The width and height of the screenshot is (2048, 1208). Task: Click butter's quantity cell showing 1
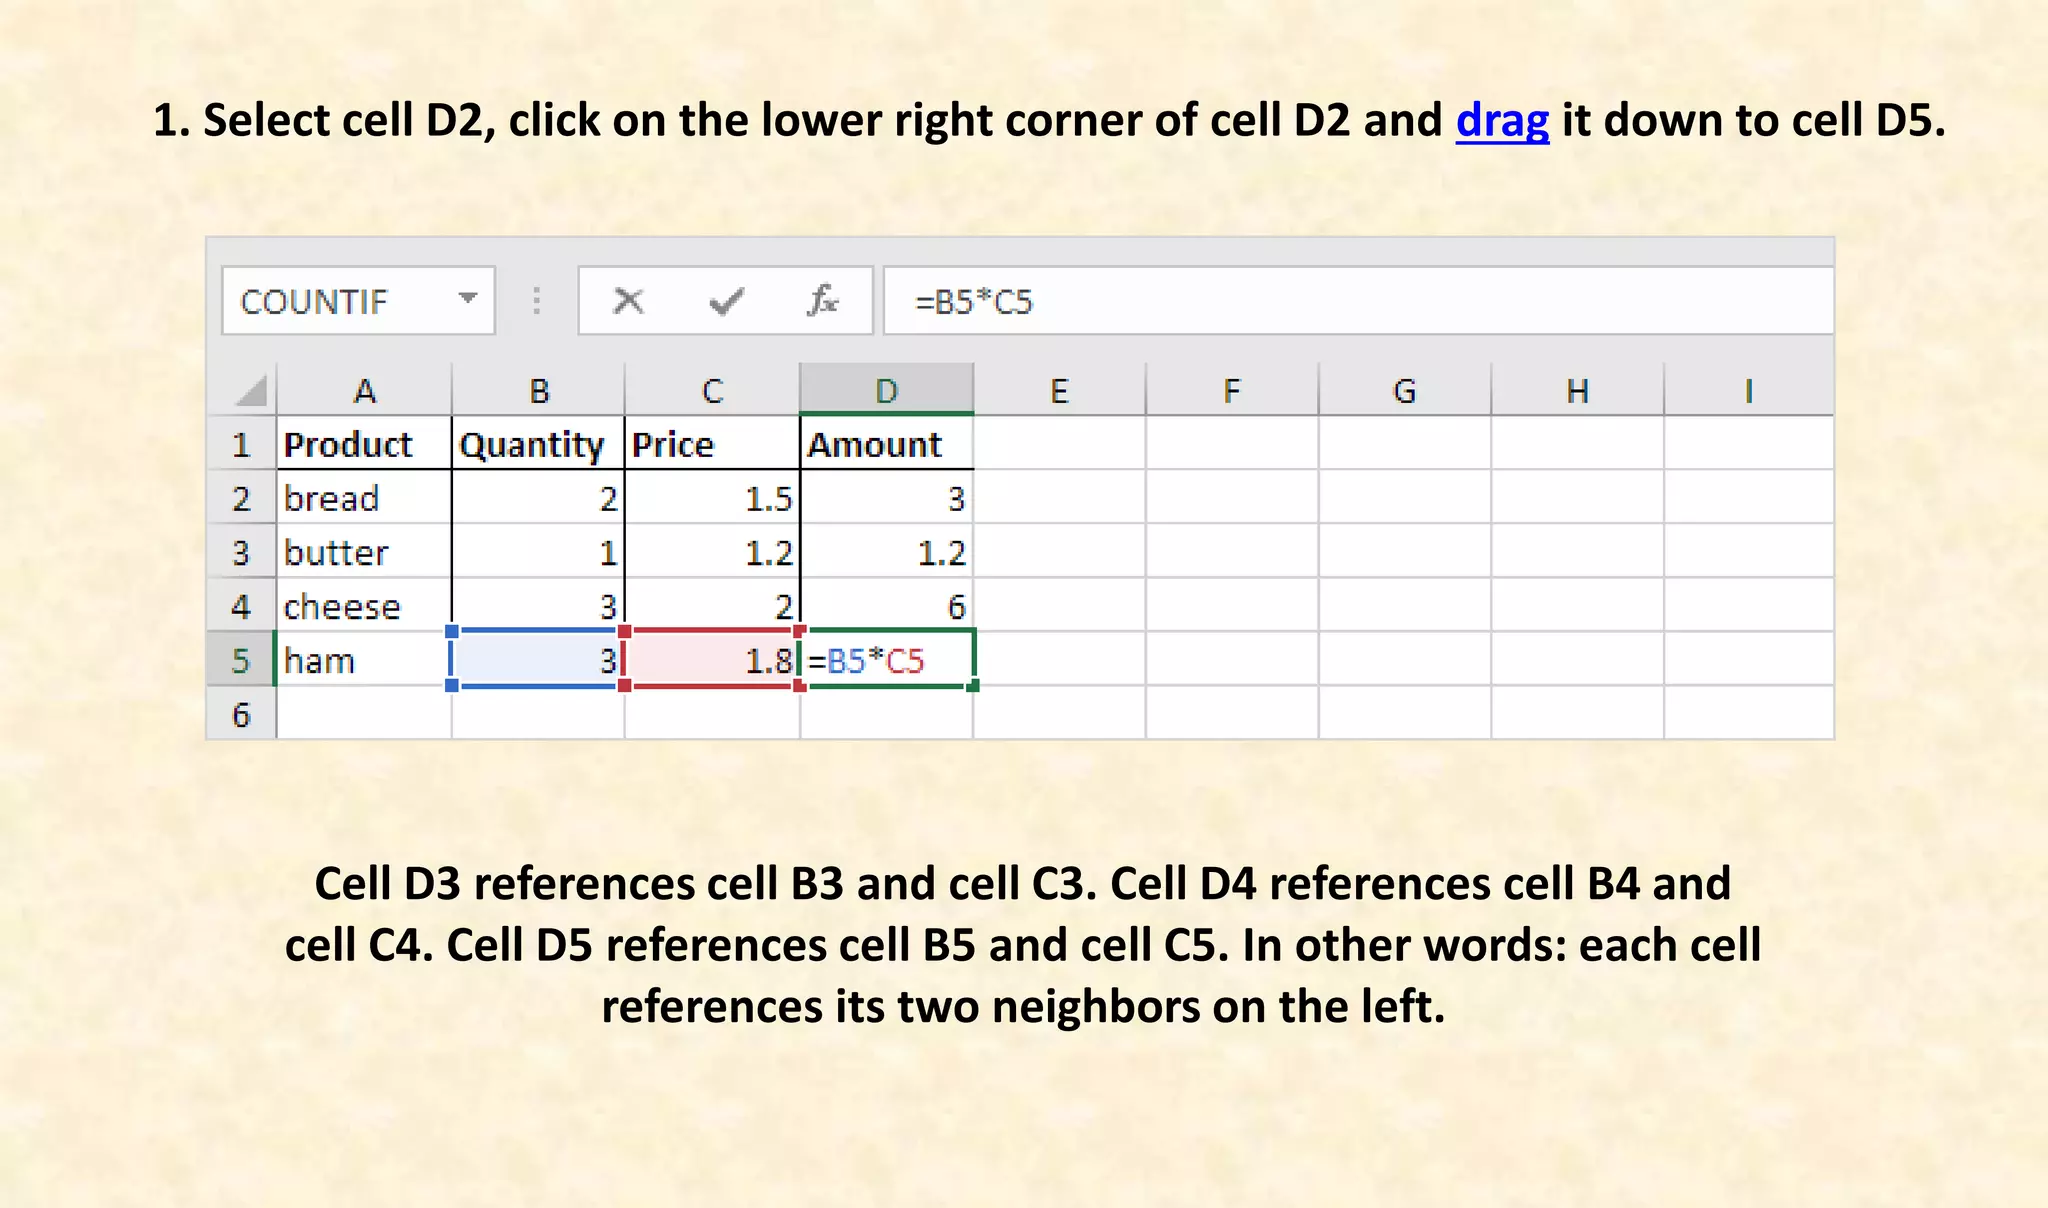point(538,552)
